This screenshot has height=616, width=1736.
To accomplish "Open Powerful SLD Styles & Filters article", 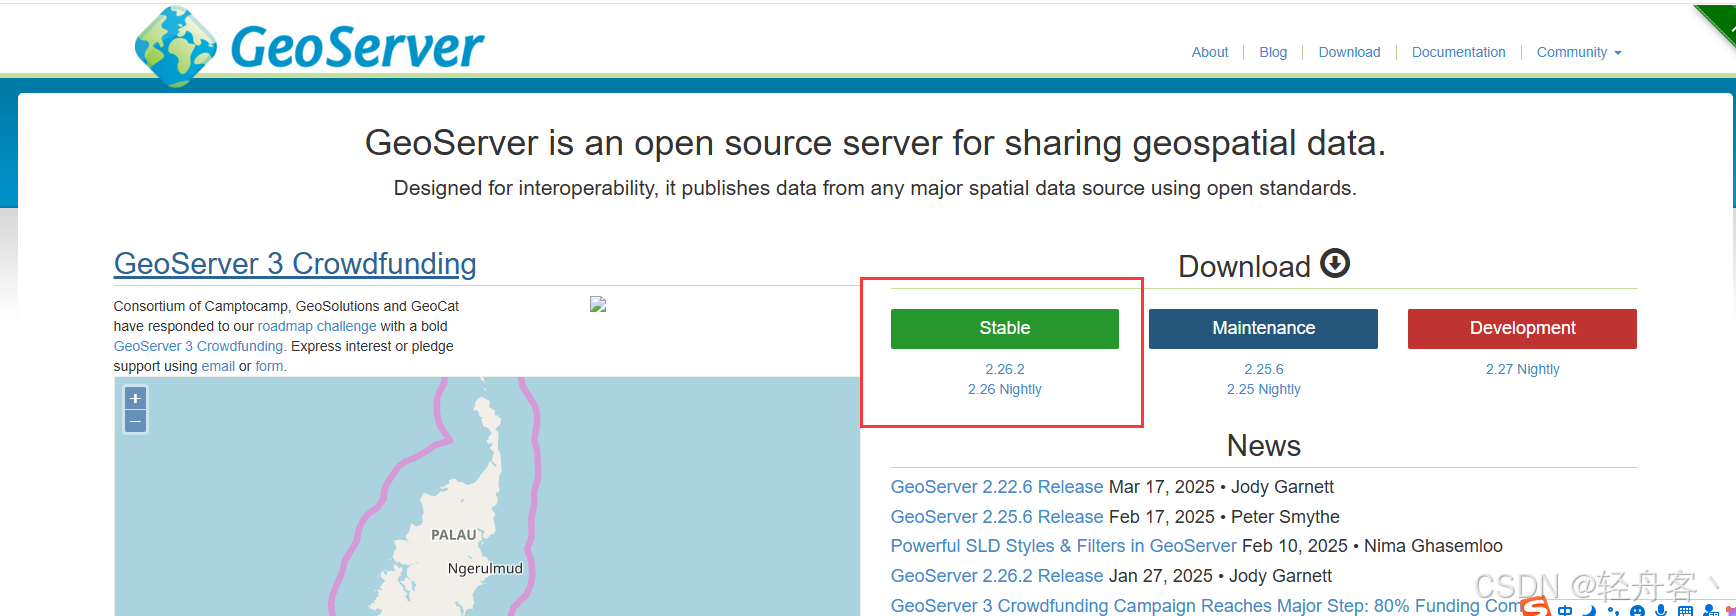I will pos(1064,546).
